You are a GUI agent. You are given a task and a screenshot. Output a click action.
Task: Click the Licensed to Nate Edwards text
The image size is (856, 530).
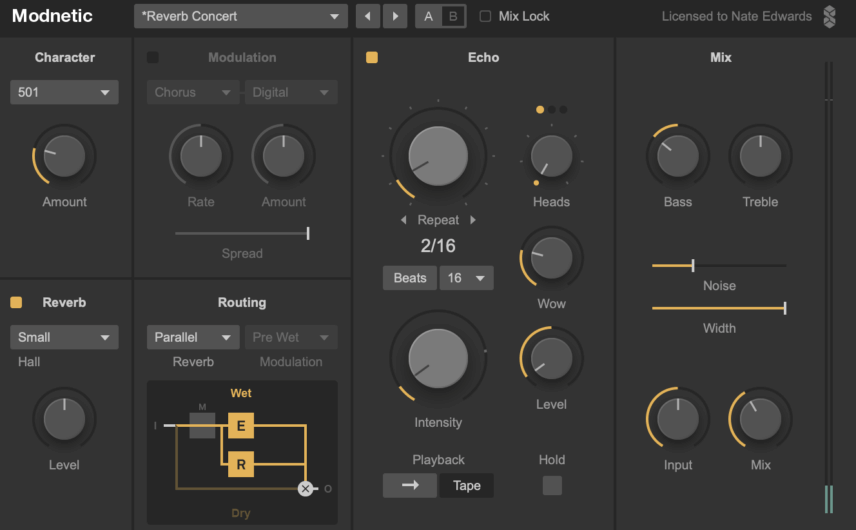coord(736,16)
